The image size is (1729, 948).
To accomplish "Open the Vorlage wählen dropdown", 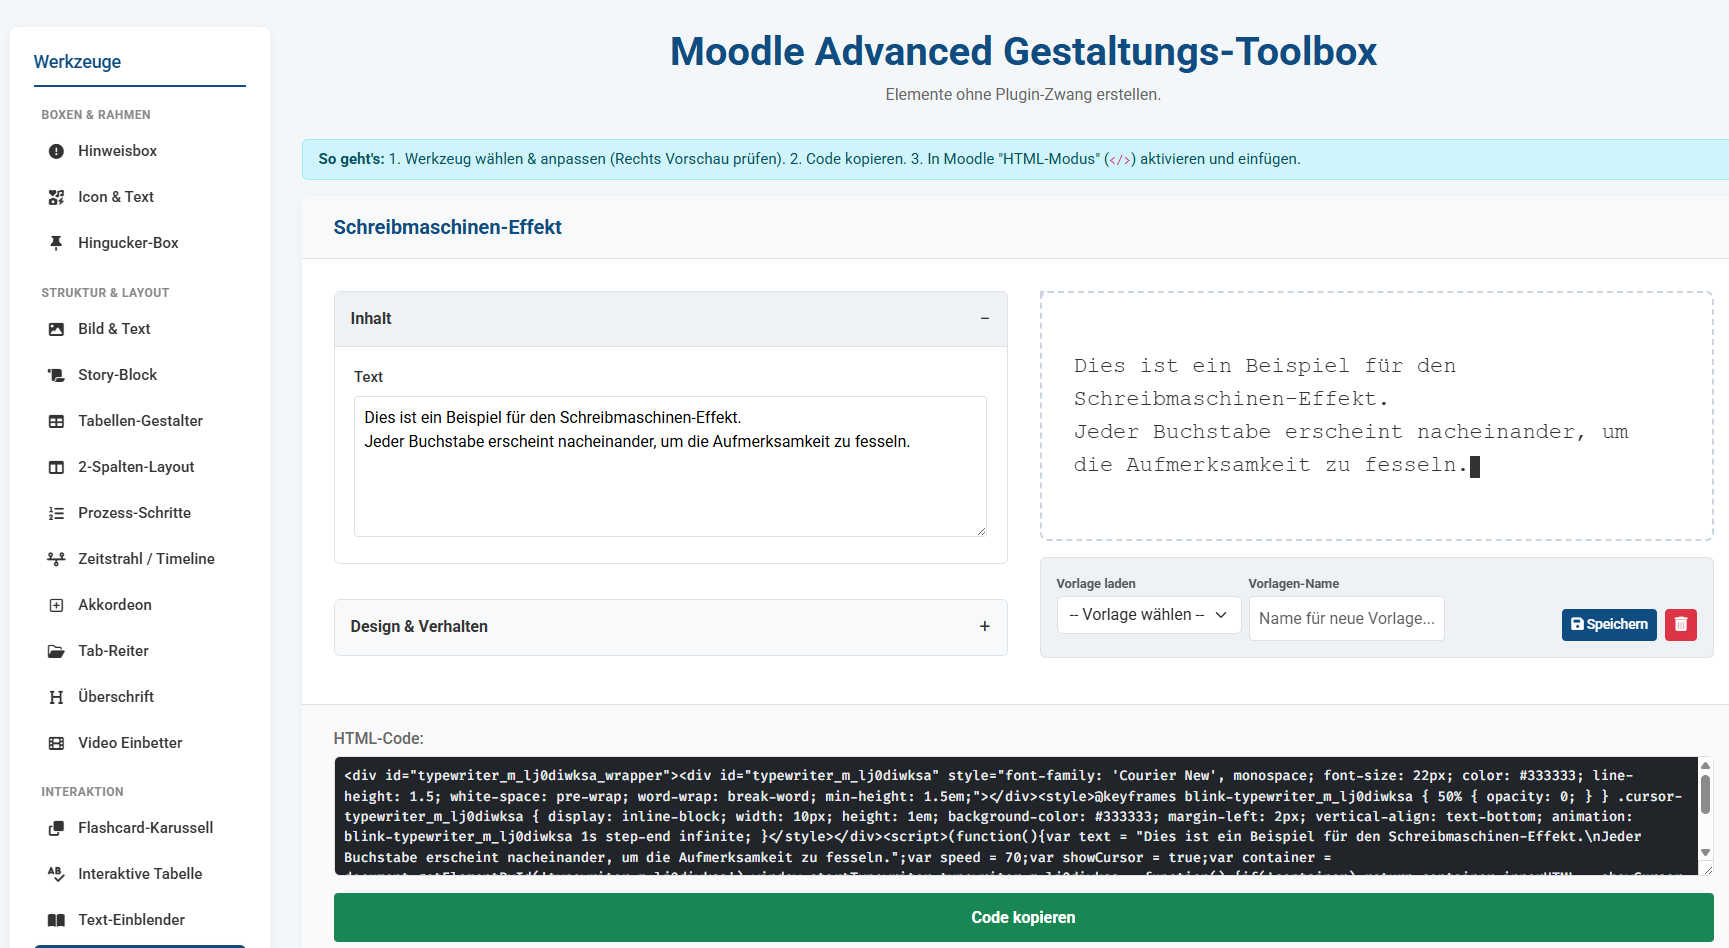I will [x=1148, y=615].
